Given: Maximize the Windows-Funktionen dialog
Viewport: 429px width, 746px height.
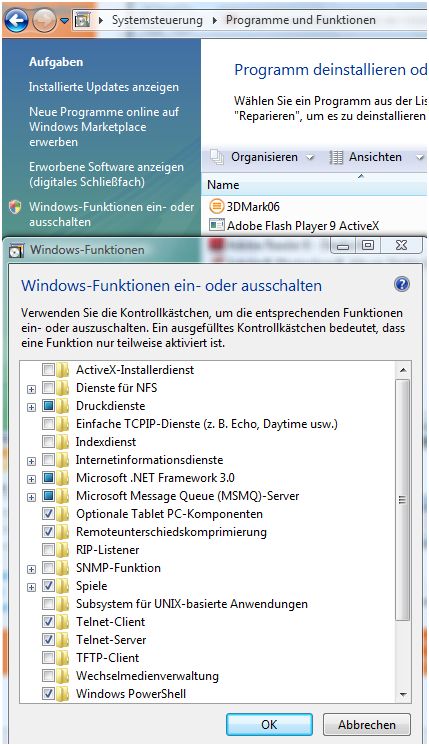Looking at the screenshot, I should tap(368, 245).
